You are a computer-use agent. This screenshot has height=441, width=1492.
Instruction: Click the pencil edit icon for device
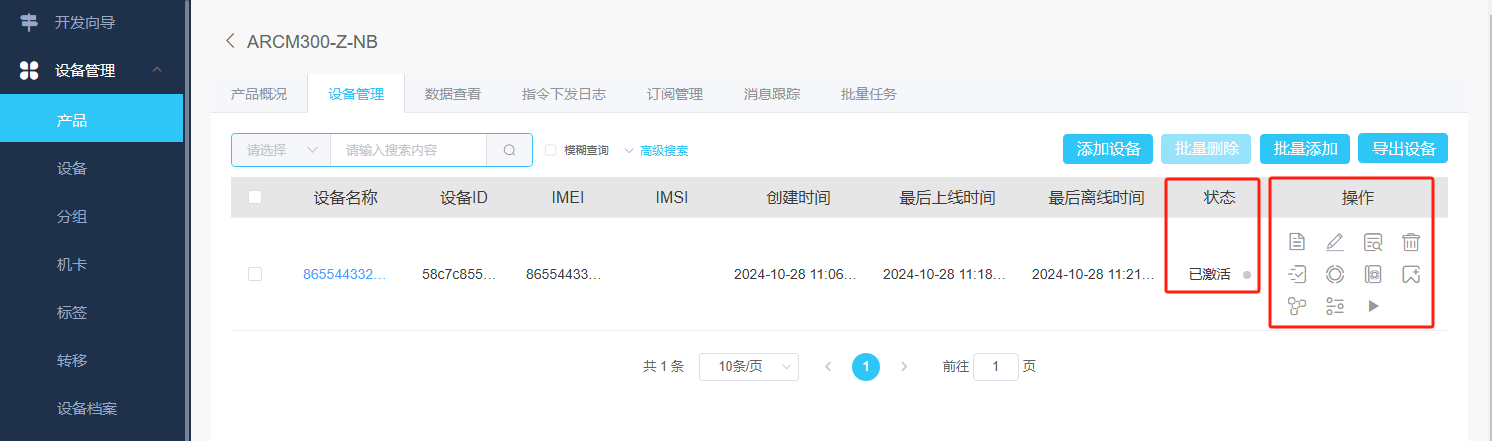point(1335,241)
